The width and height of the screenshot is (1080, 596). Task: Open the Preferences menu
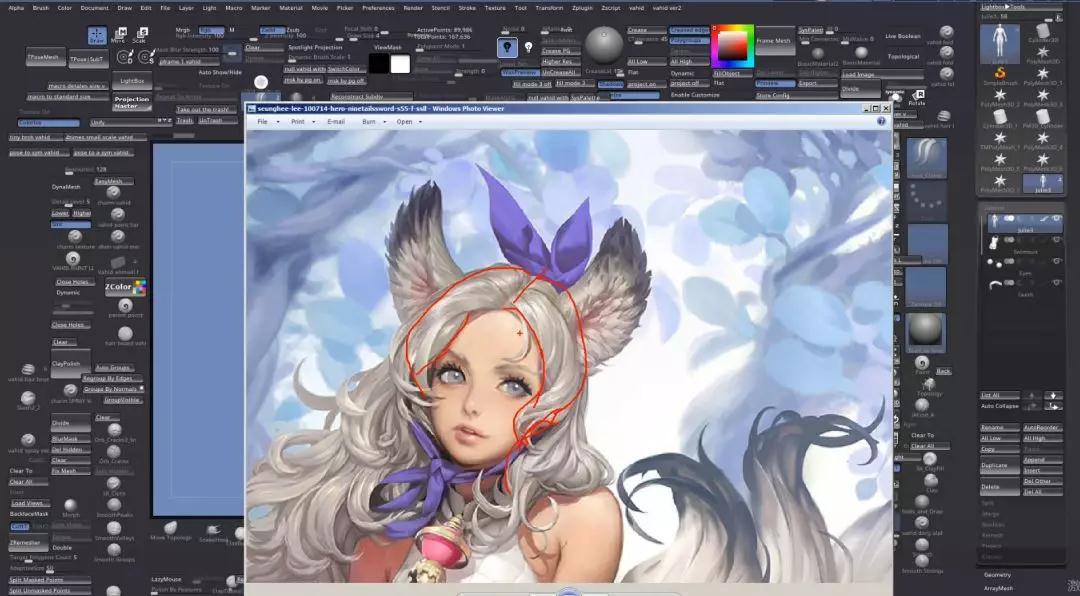[378, 8]
